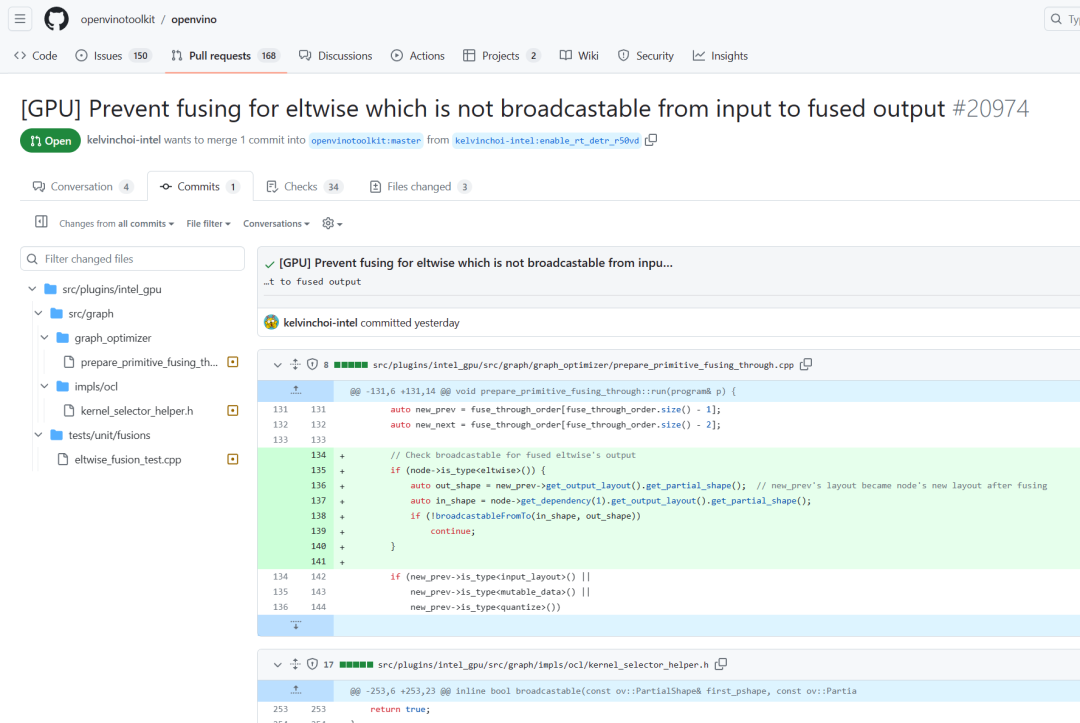Open kelvinchoi-intel link in commit row

pyautogui.click(x=320, y=323)
